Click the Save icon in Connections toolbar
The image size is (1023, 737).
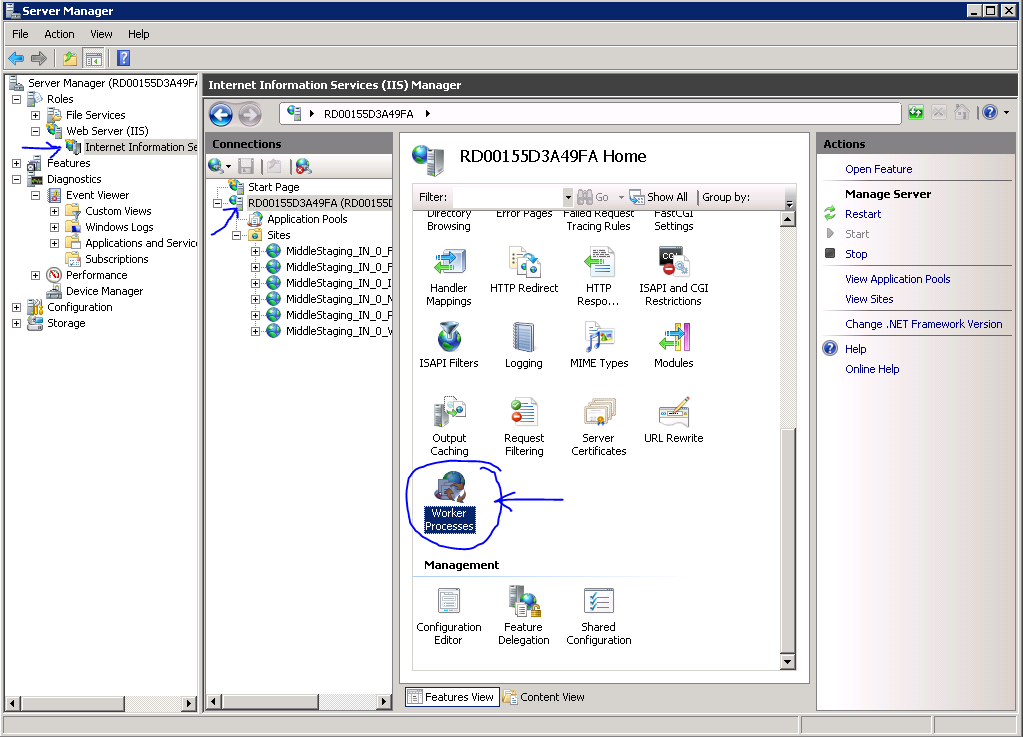[x=246, y=166]
